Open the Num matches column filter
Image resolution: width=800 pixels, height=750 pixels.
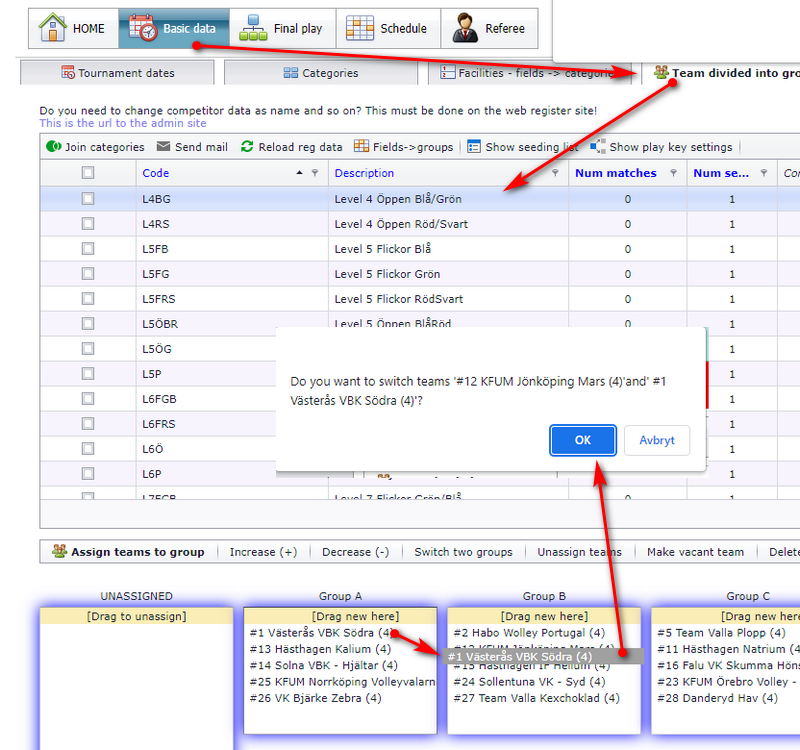pyautogui.click(x=673, y=173)
